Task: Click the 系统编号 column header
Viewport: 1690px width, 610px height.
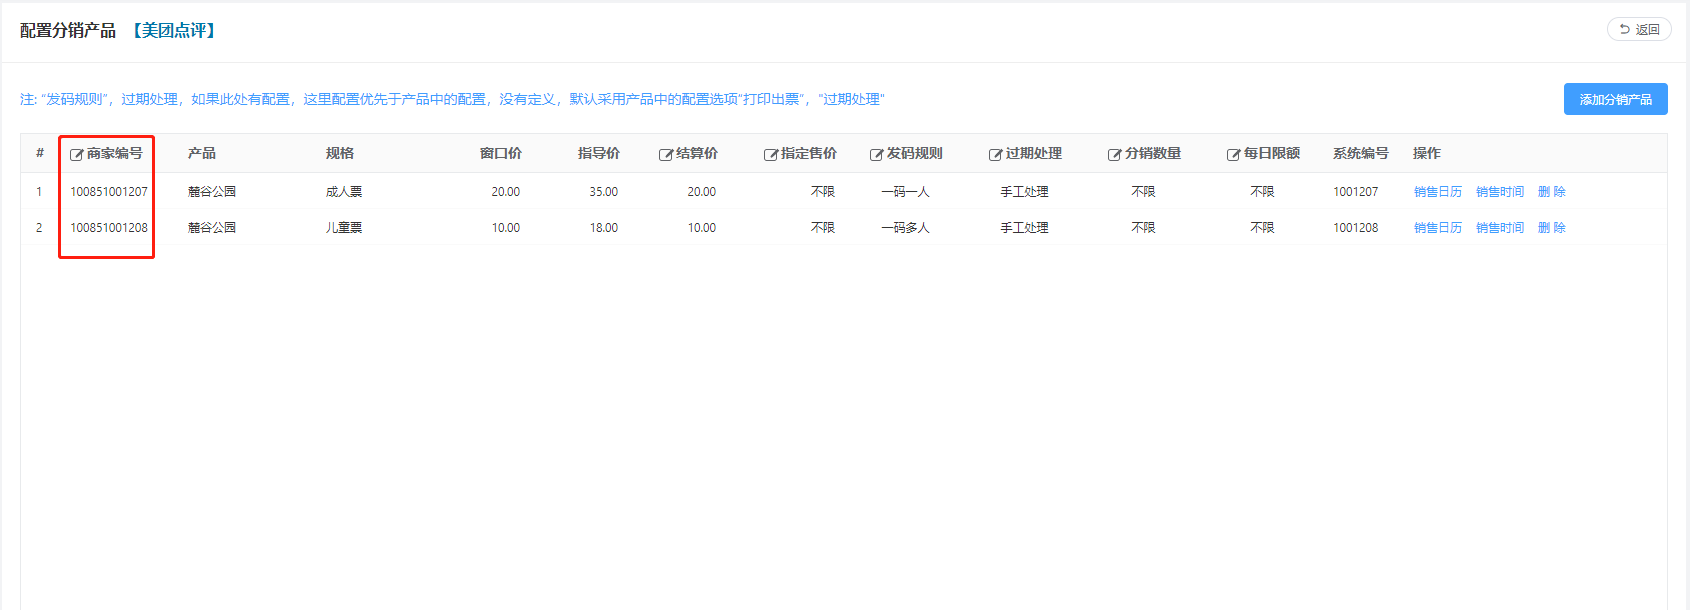Action: pos(1360,153)
